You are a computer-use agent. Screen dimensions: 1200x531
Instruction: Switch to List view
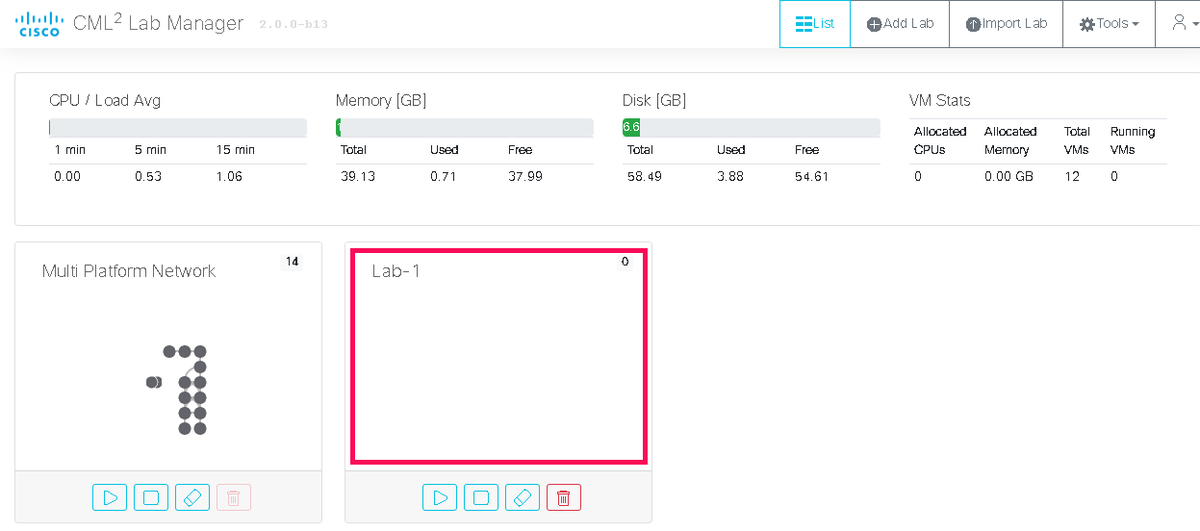[x=815, y=23]
